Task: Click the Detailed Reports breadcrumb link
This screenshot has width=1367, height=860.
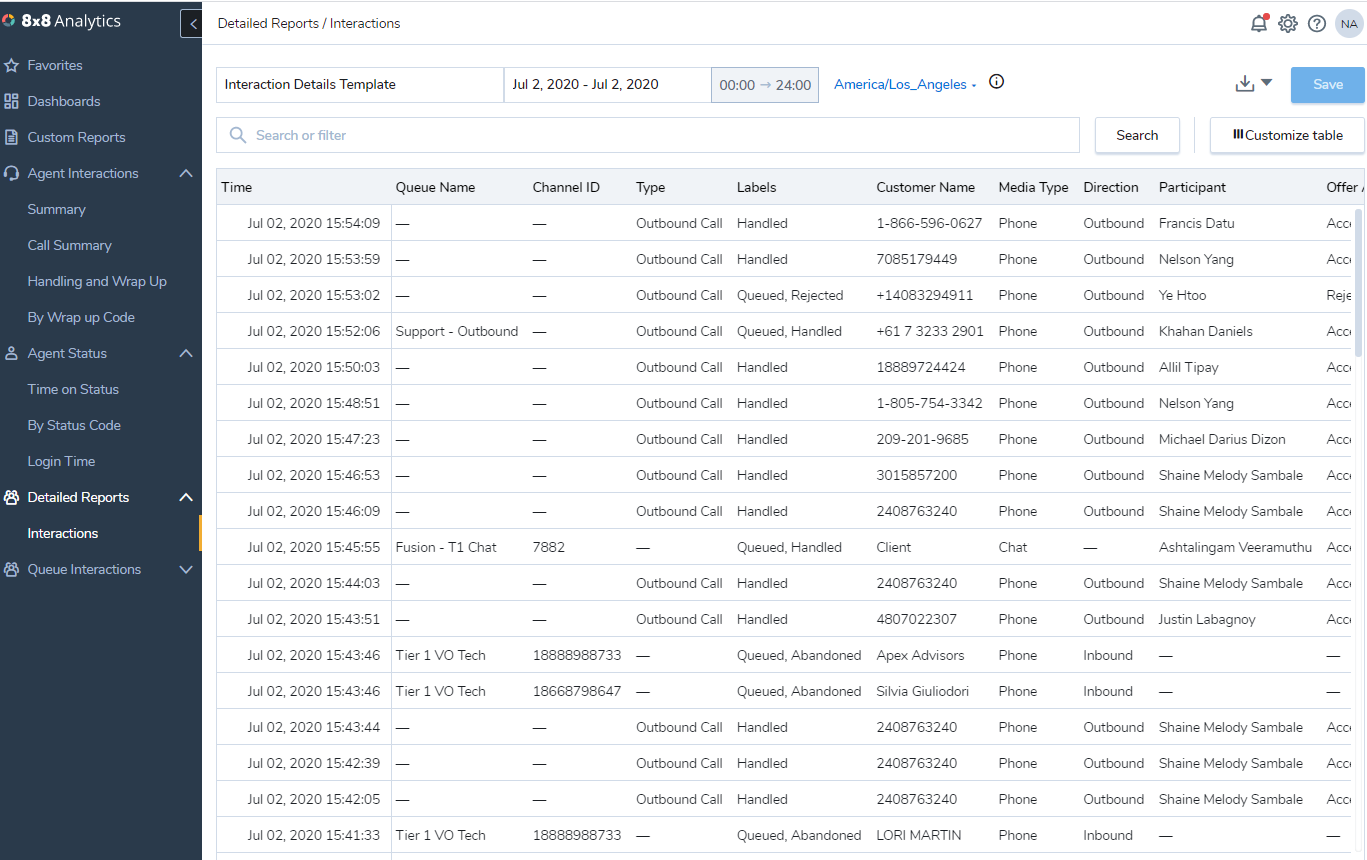Action: pyautogui.click(x=267, y=23)
